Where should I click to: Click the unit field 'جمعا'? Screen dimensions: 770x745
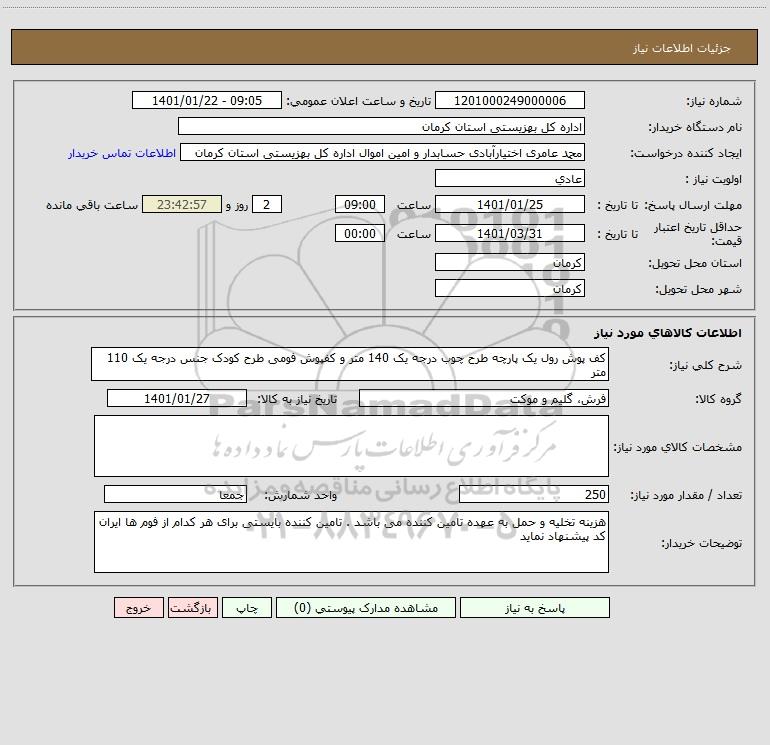(x=175, y=495)
